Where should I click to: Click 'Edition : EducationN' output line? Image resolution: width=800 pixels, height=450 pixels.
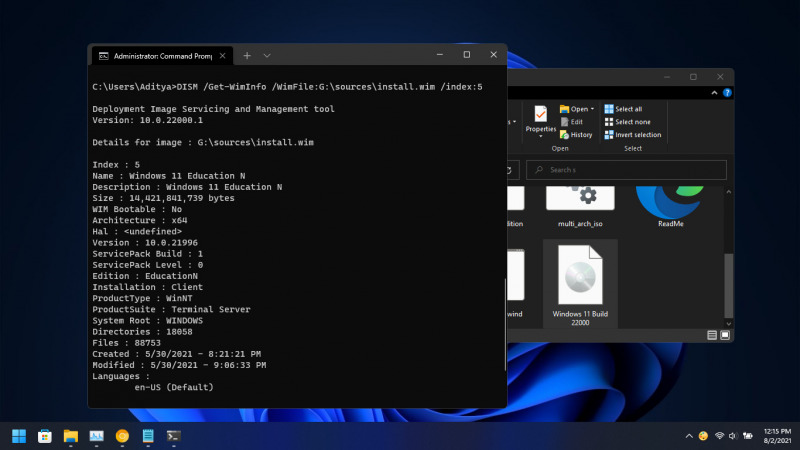point(145,276)
